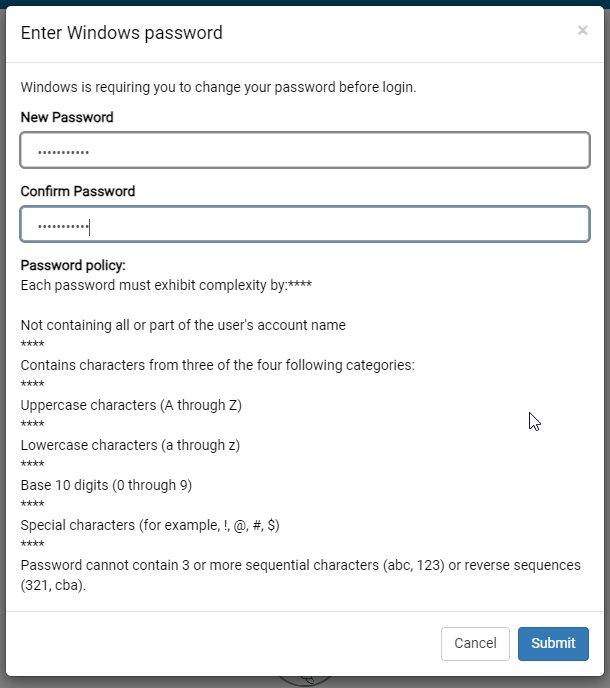The width and height of the screenshot is (610, 688).
Task: Click the "New Password" field label
Action: click(67, 117)
